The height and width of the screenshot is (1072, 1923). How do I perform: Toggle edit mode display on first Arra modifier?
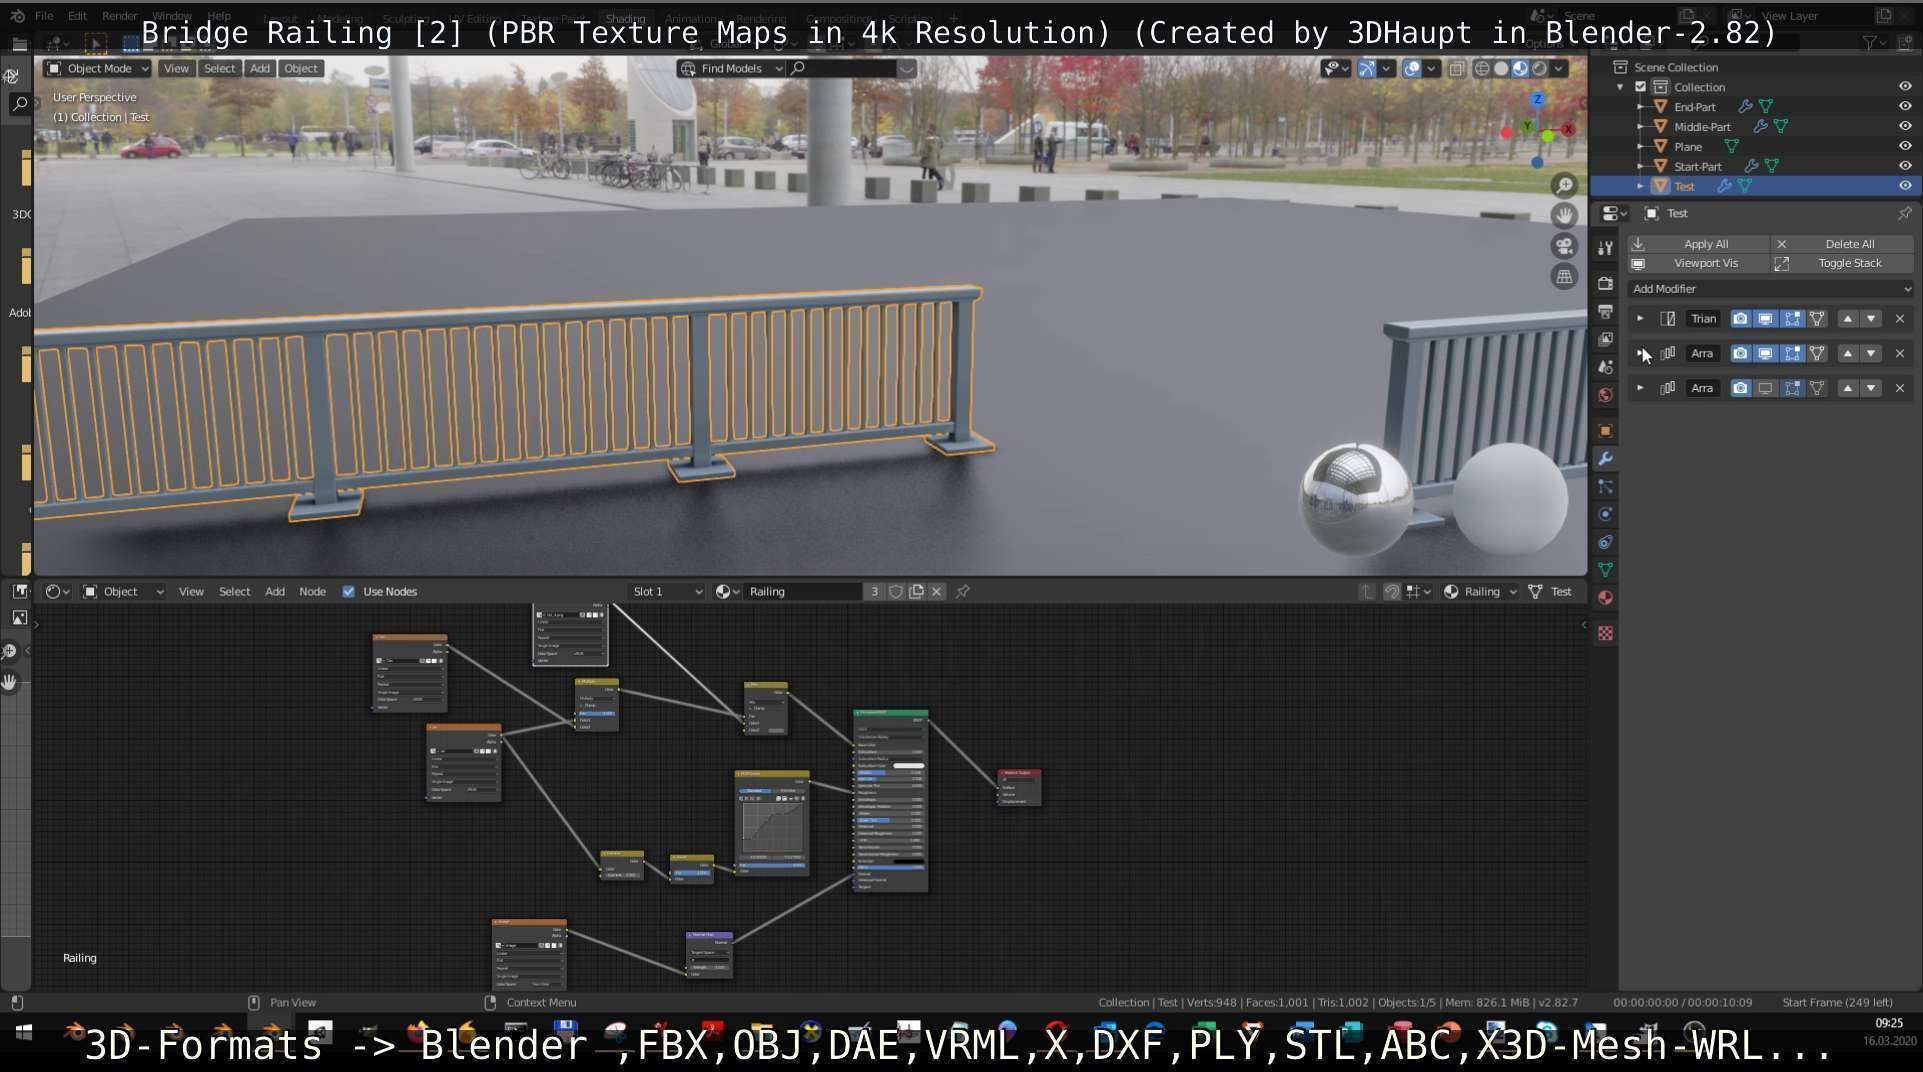click(1791, 354)
